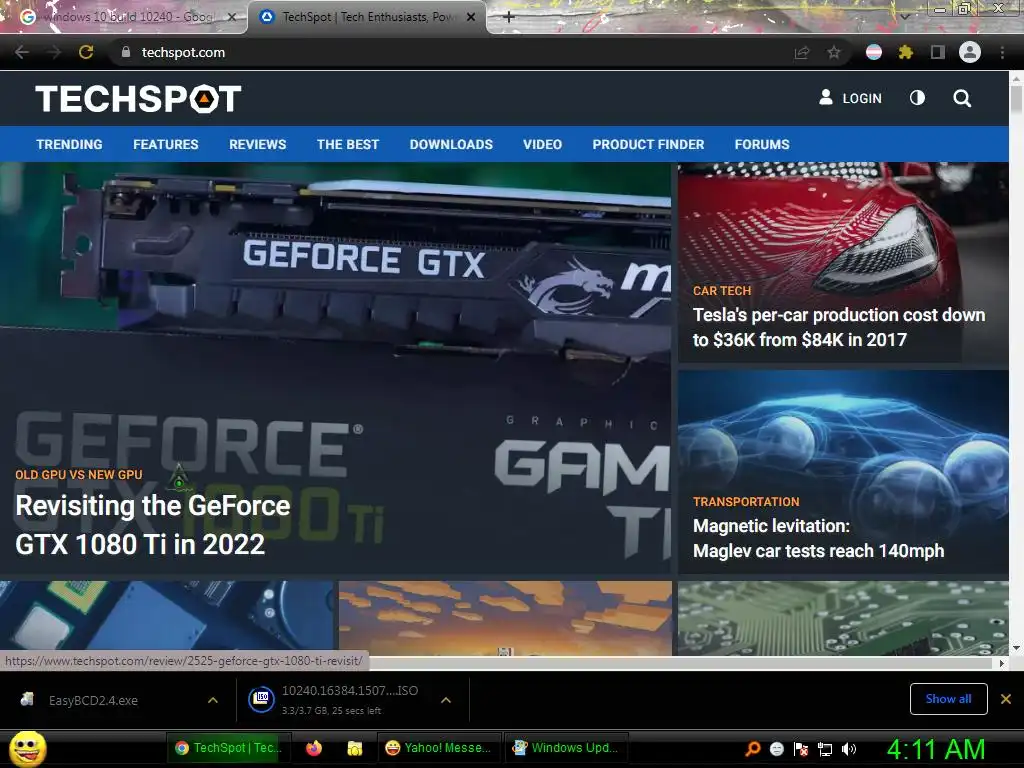Screen dimensions: 1024x768
Task: Click the browser forward arrow
Action: (x=54, y=52)
